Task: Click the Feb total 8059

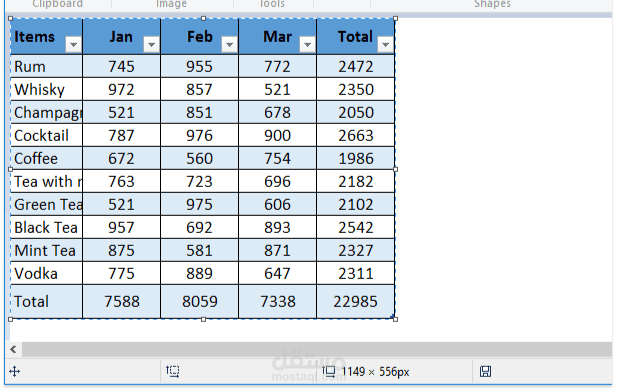Action: pyautogui.click(x=199, y=301)
